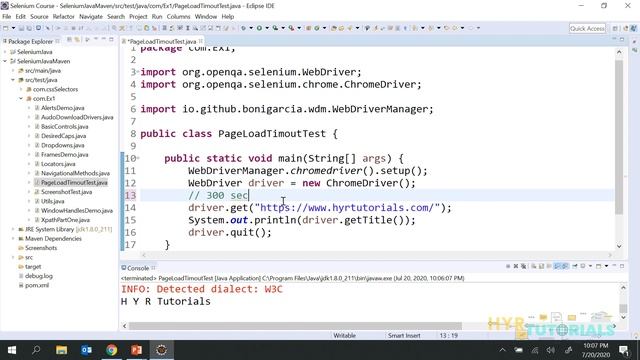Click the Console horizontal scrollbar
This screenshot has width=640, height=360.
tap(295, 326)
